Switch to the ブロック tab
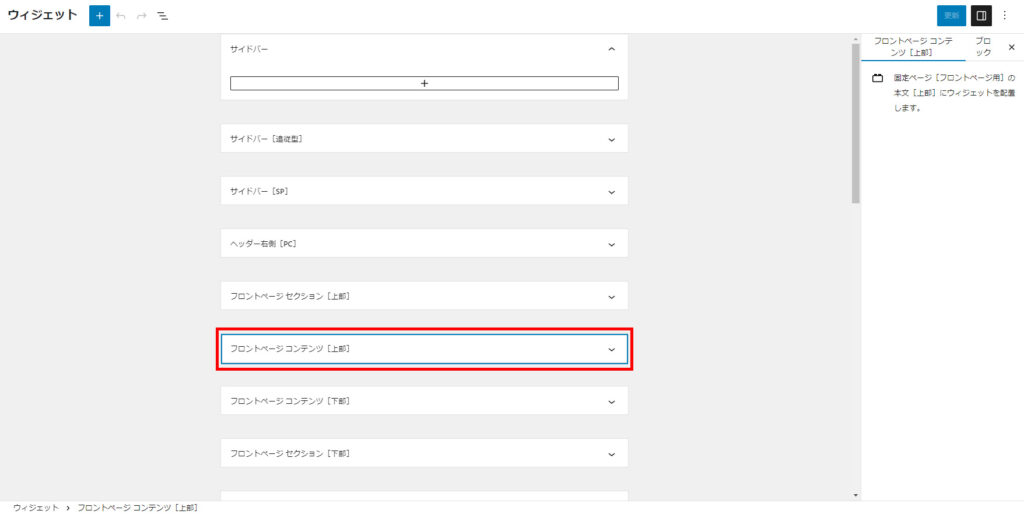The width and height of the screenshot is (1024, 514). coord(983,47)
